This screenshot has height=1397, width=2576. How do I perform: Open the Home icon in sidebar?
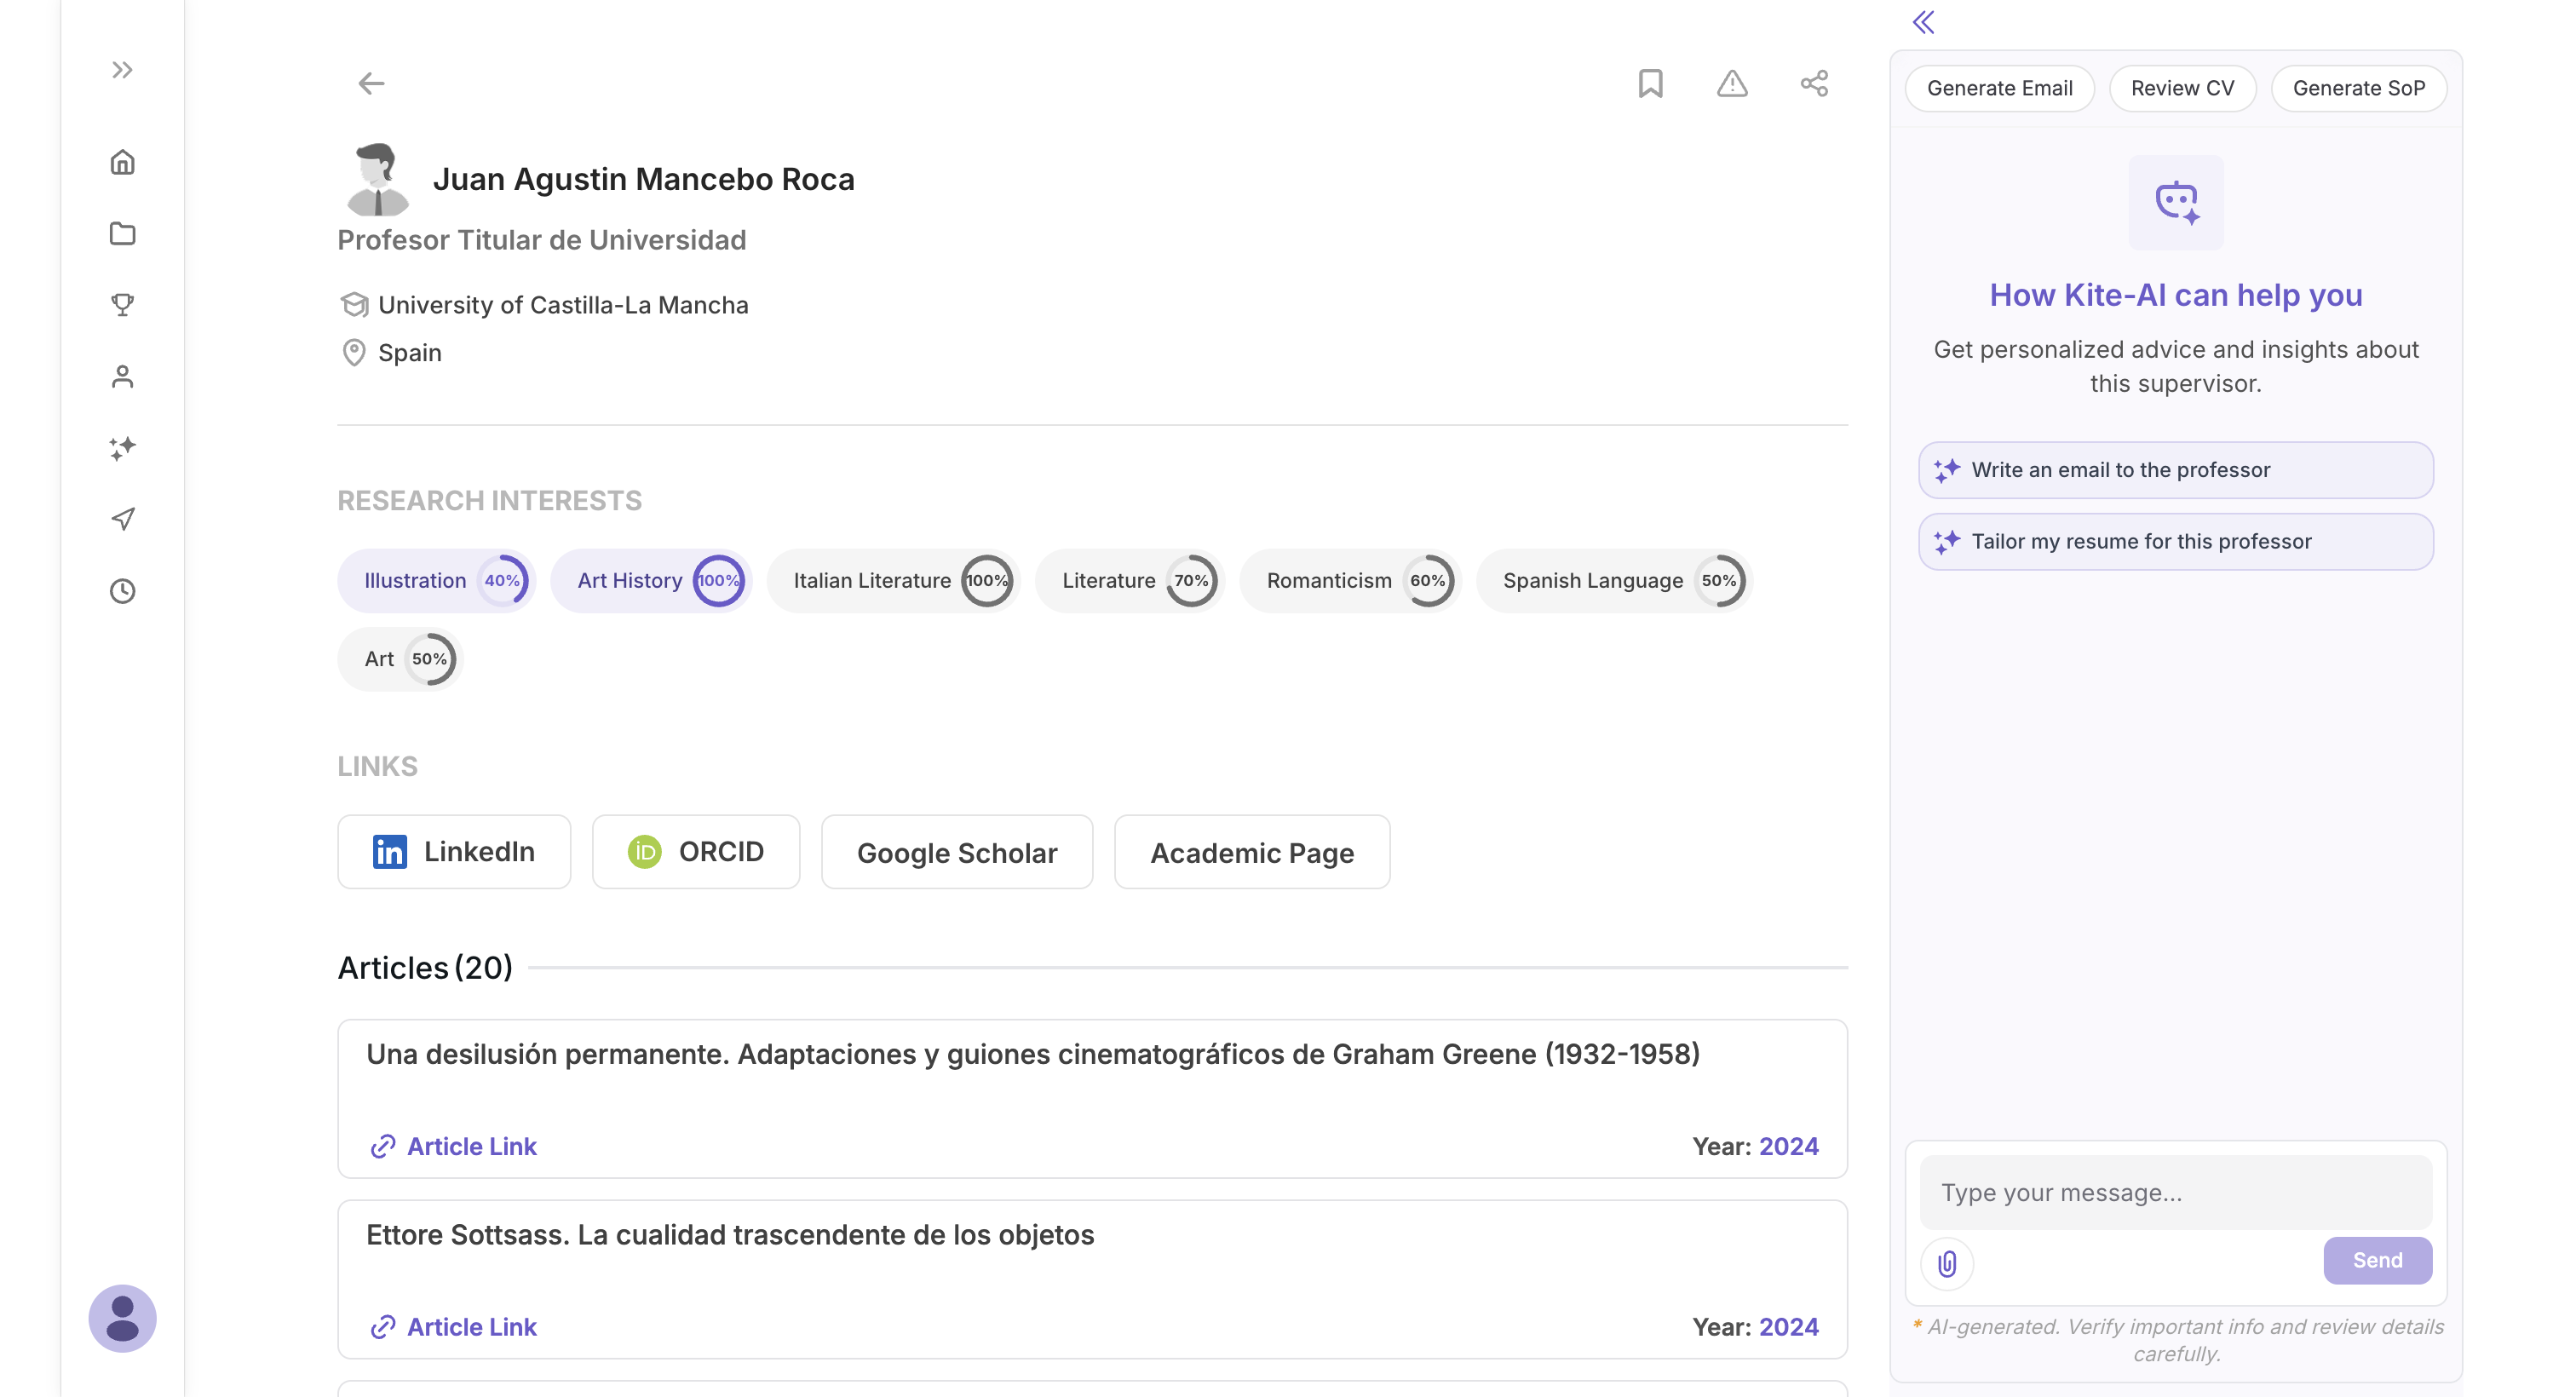(x=122, y=162)
